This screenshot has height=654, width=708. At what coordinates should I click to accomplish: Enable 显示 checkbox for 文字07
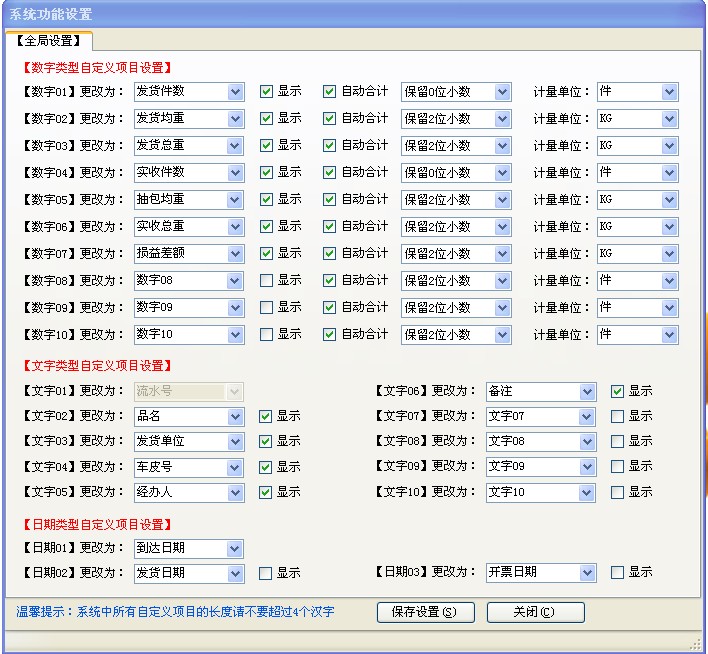[x=617, y=416]
